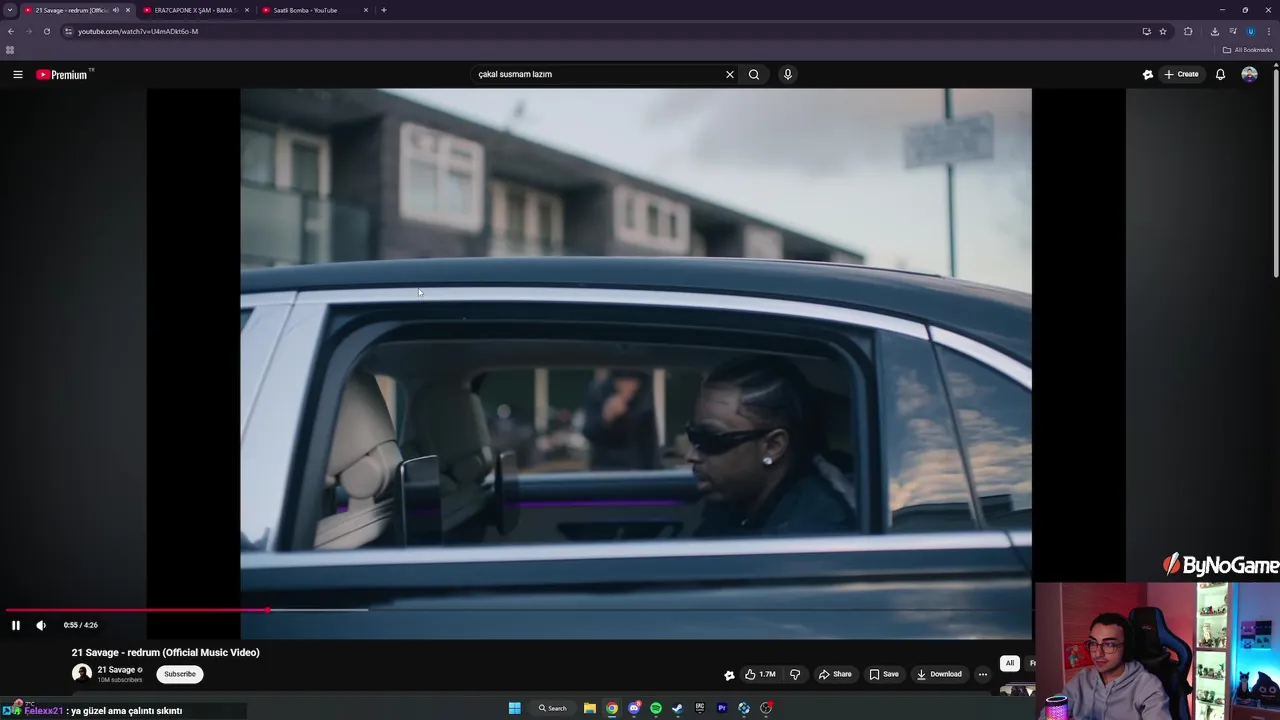Open Spotify from taskbar

click(x=656, y=708)
